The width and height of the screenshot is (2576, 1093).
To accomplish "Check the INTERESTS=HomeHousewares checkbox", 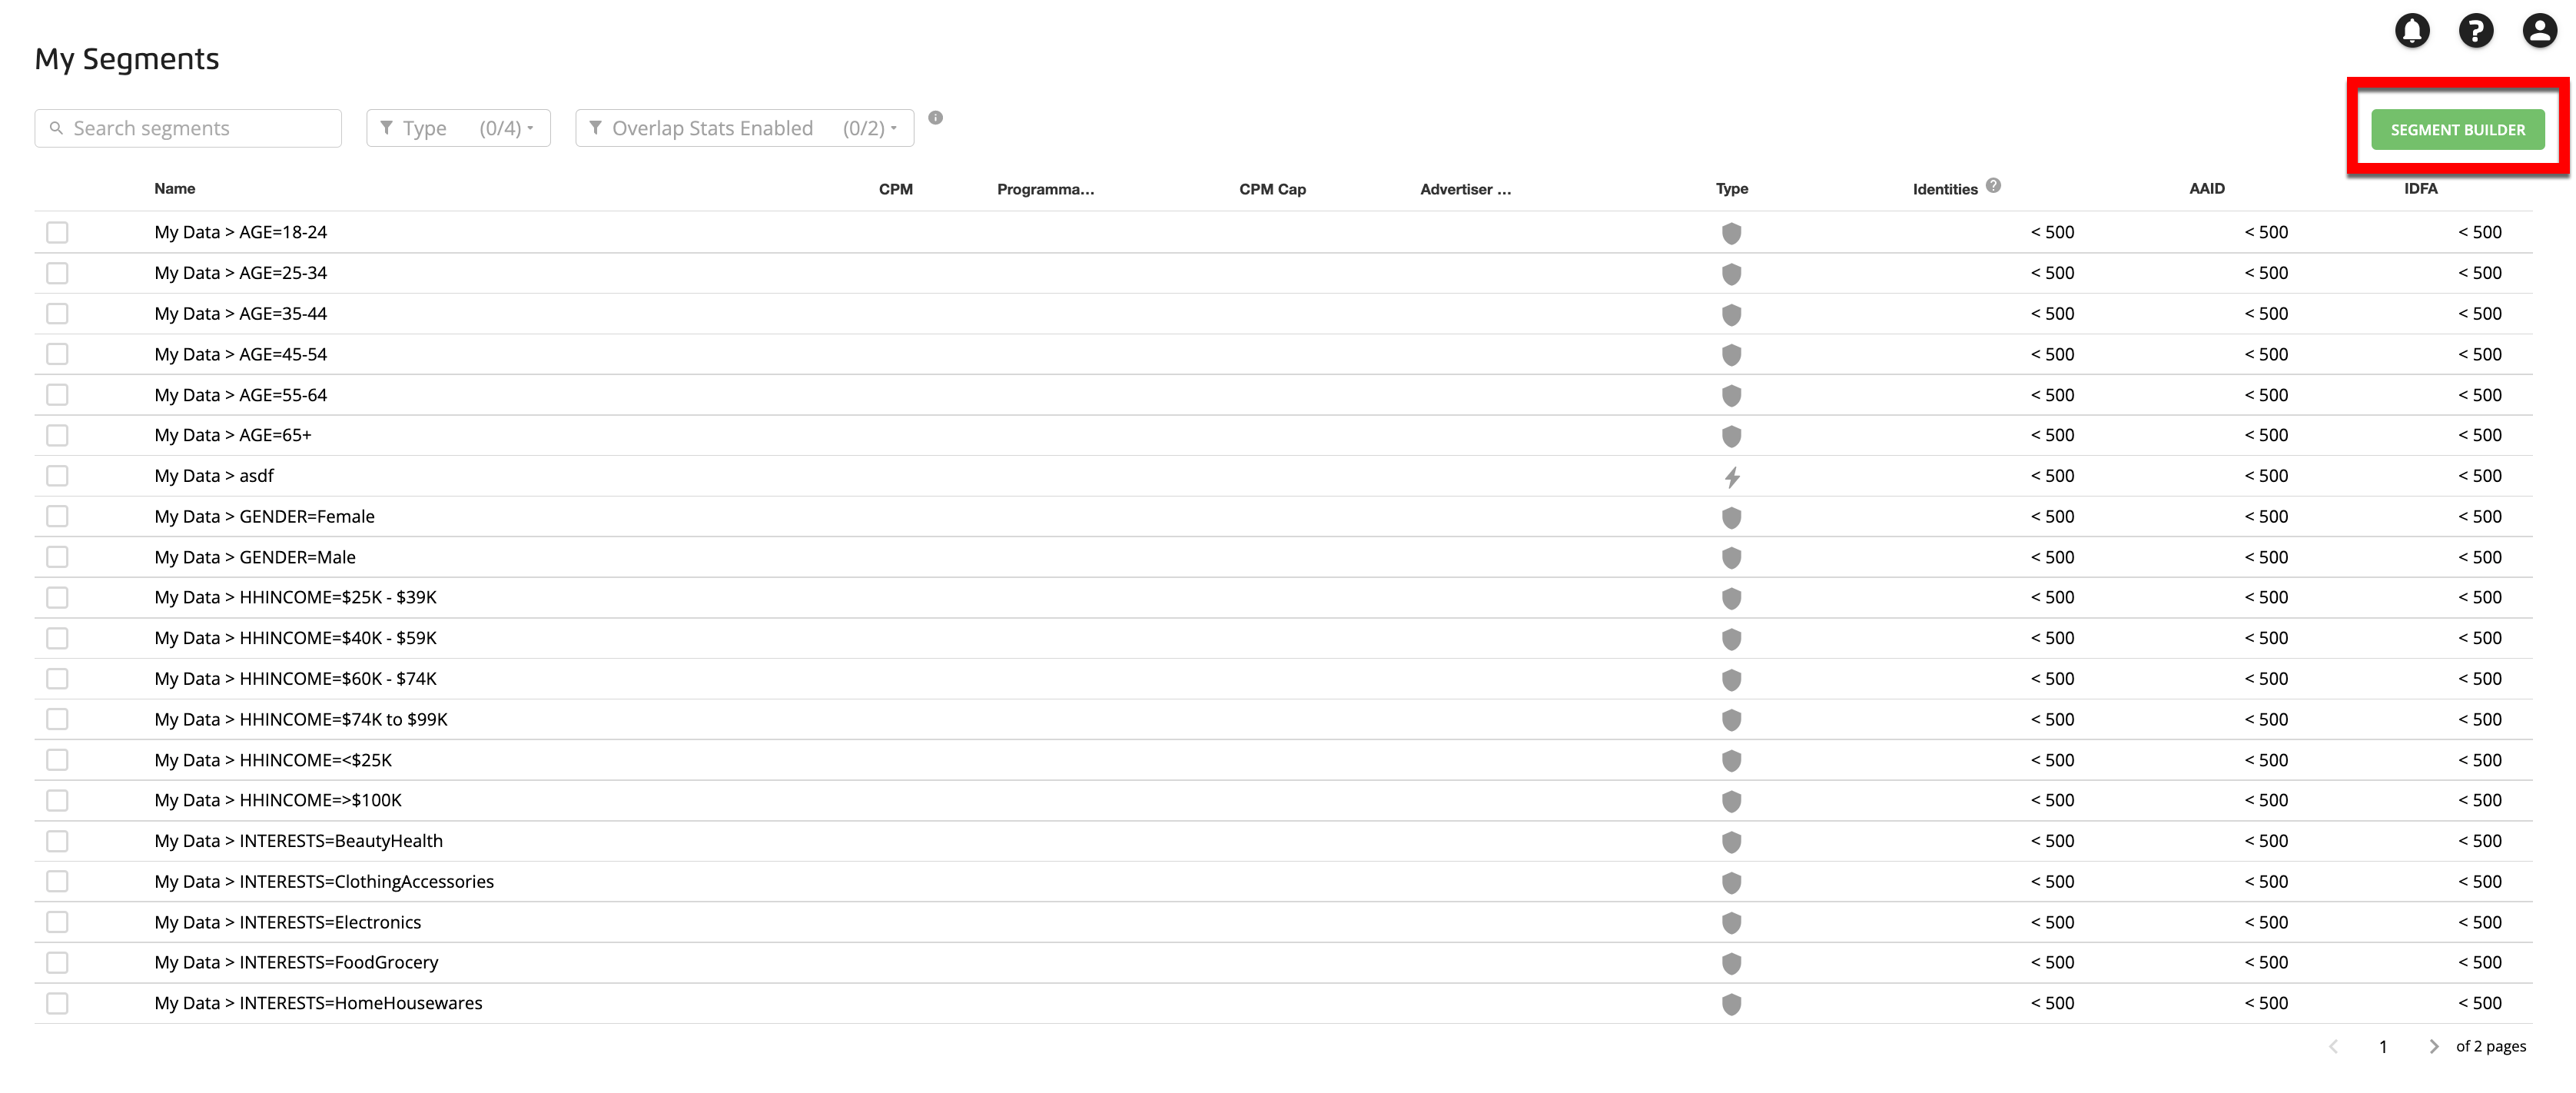I will coord(57,1003).
